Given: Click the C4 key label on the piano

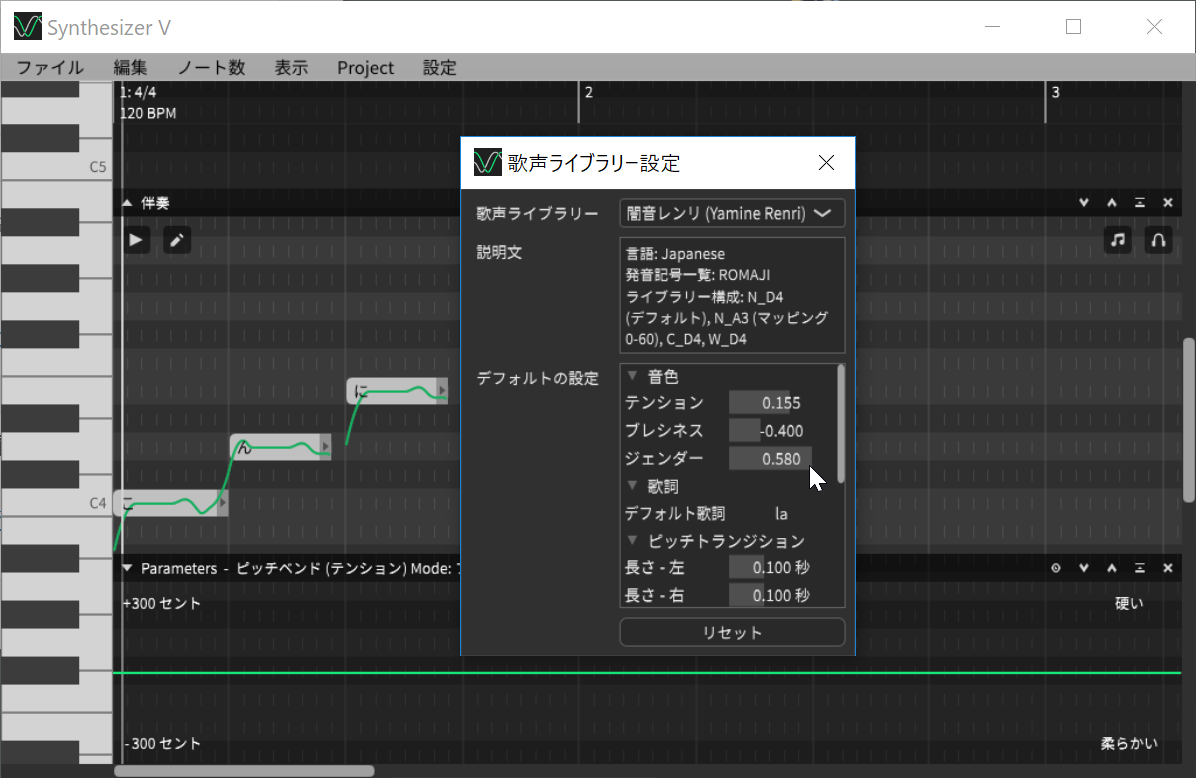Looking at the screenshot, I should click(98, 503).
